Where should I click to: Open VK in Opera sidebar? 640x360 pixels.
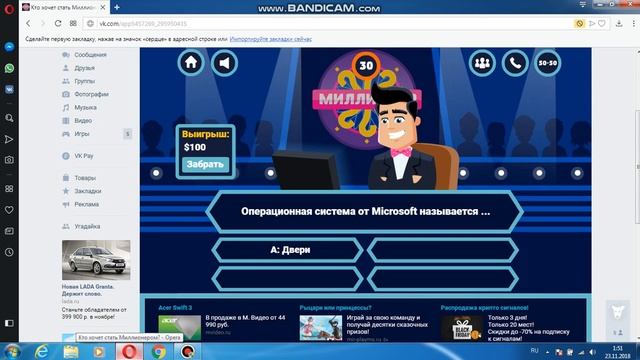9,89
